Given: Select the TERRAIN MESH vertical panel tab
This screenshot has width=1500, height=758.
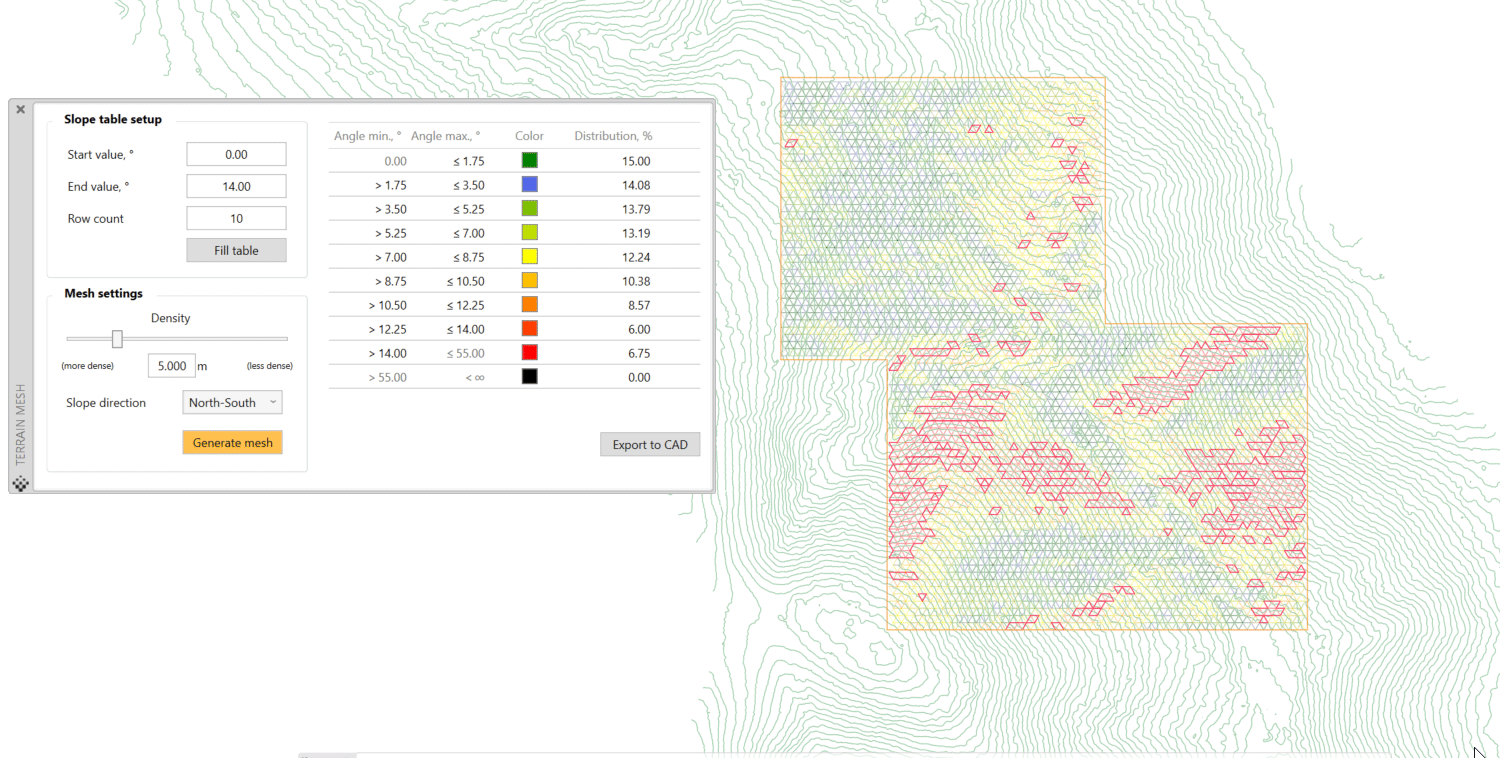Looking at the screenshot, I should [x=19, y=420].
